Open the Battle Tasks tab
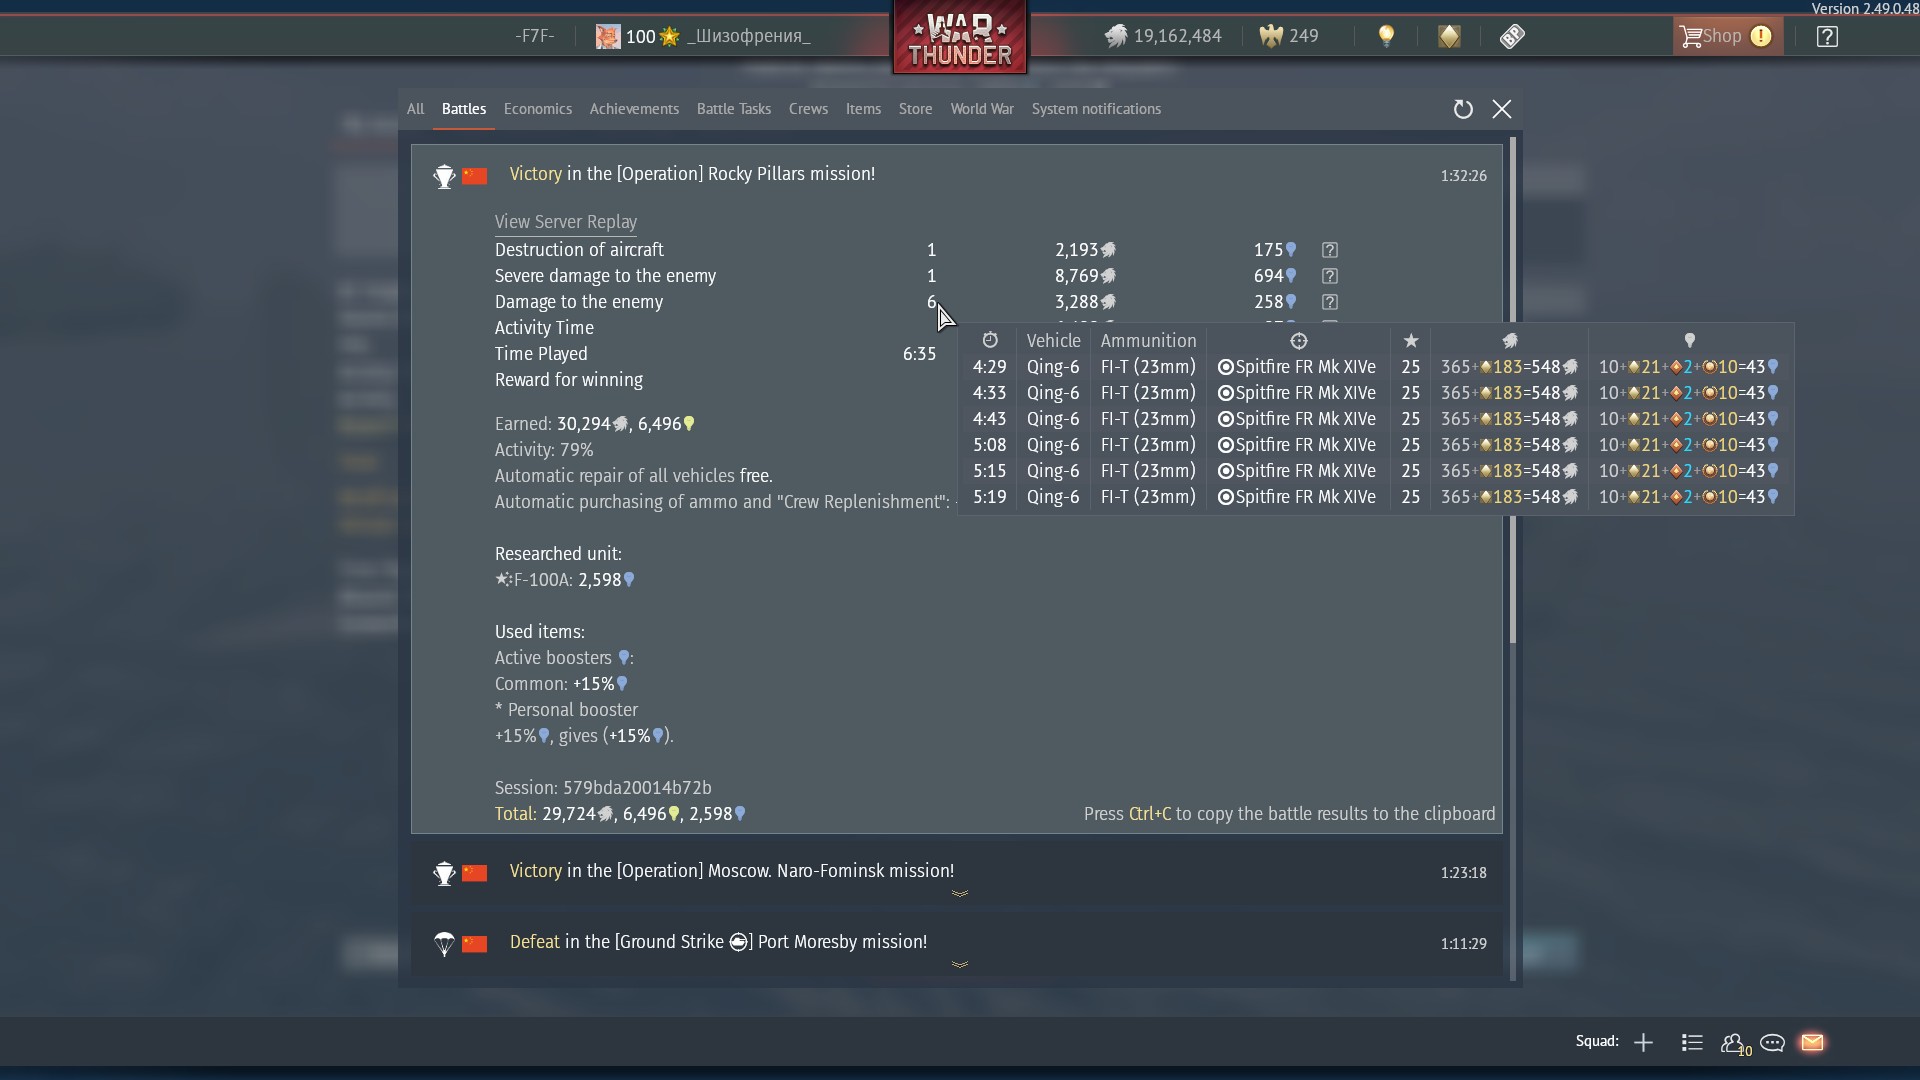The height and width of the screenshot is (1080, 1920). (x=734, y=109)
